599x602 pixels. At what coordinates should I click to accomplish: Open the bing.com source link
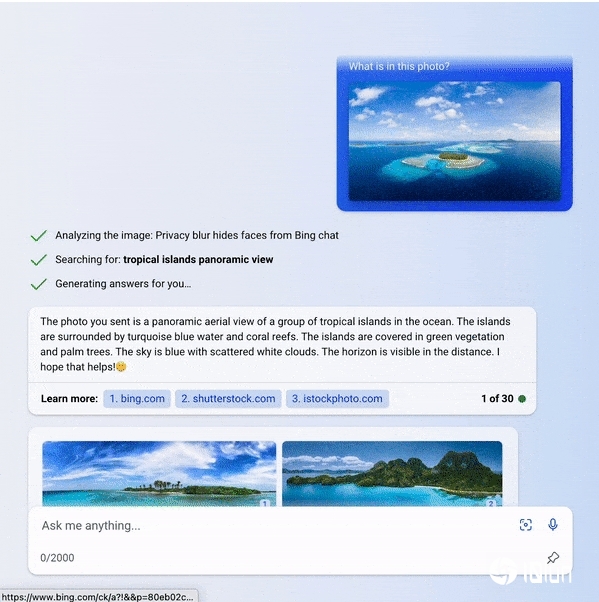point(137,399)
